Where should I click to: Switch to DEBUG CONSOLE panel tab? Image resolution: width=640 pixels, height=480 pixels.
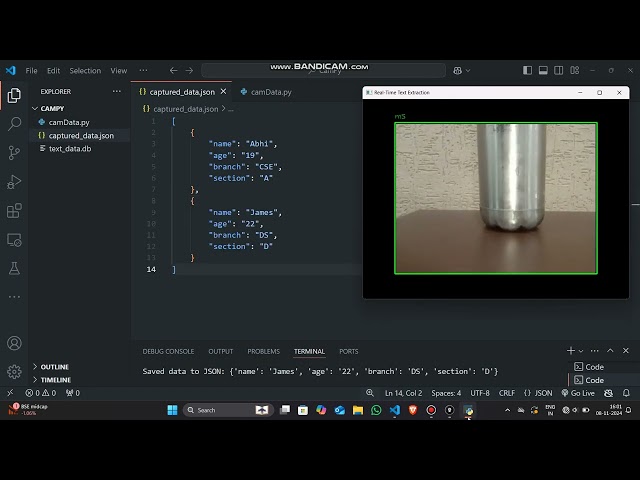pos(168,351)
